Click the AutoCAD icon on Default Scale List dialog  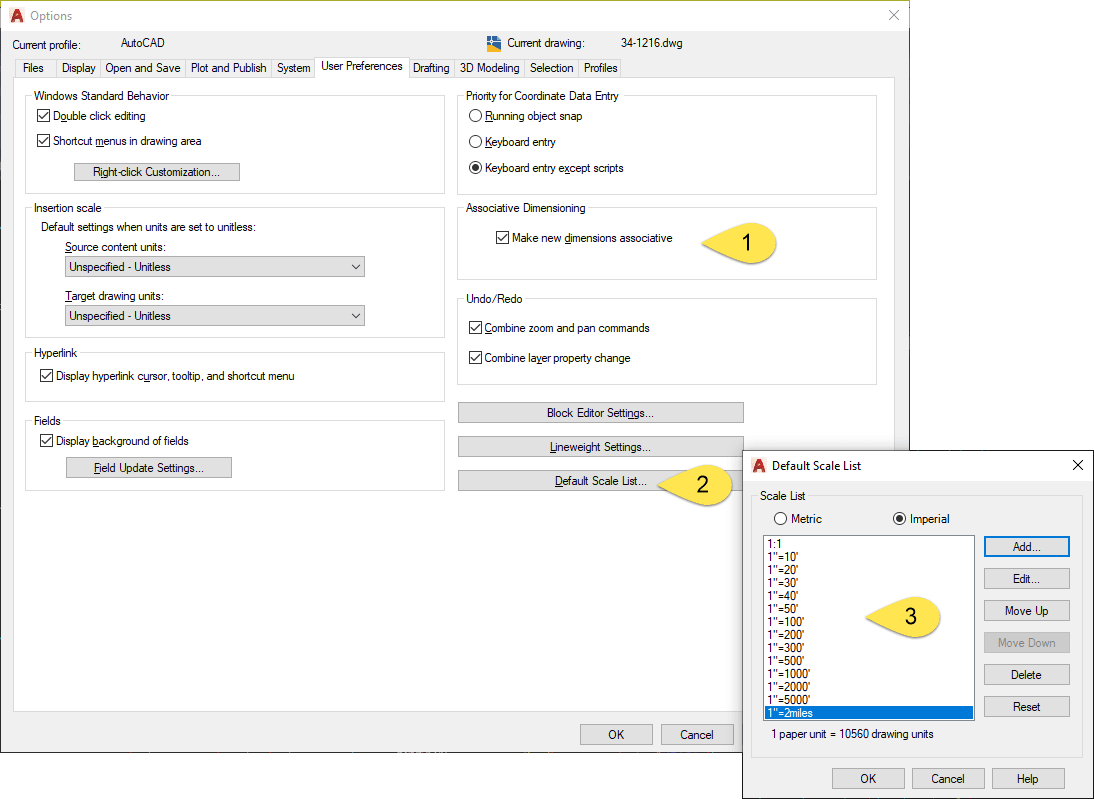tap(758, 465)
